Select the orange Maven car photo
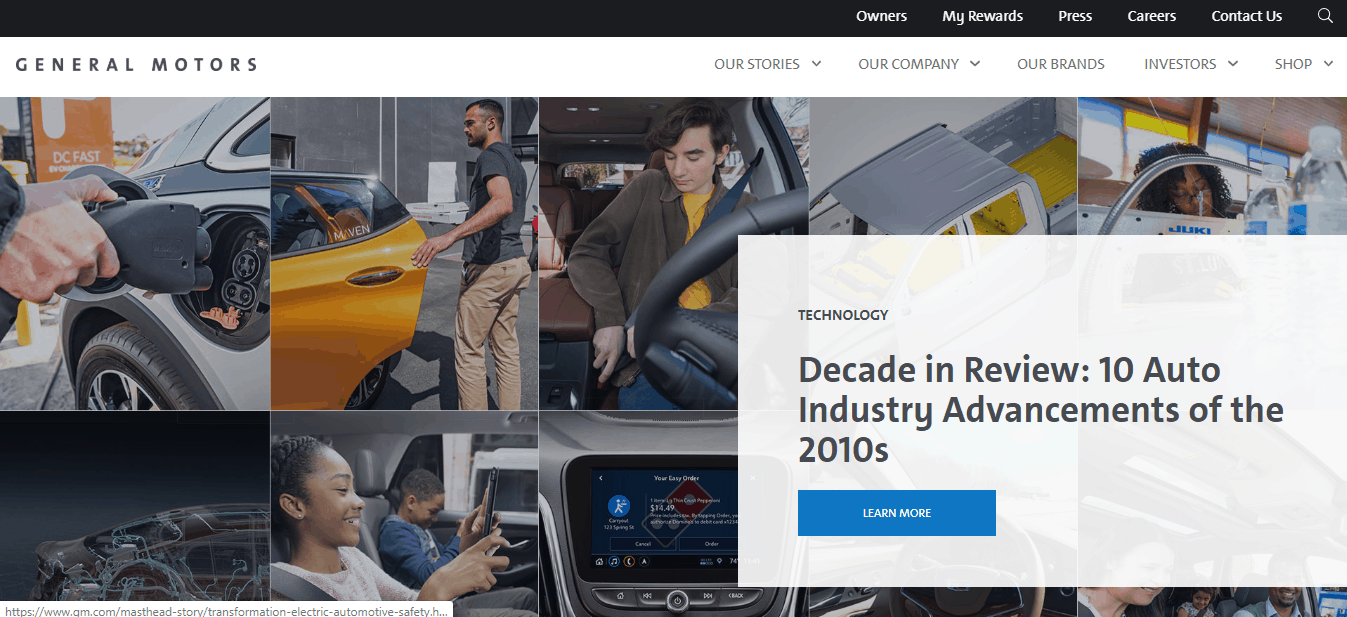This screenshot has height=617, width=1347. 403,250
